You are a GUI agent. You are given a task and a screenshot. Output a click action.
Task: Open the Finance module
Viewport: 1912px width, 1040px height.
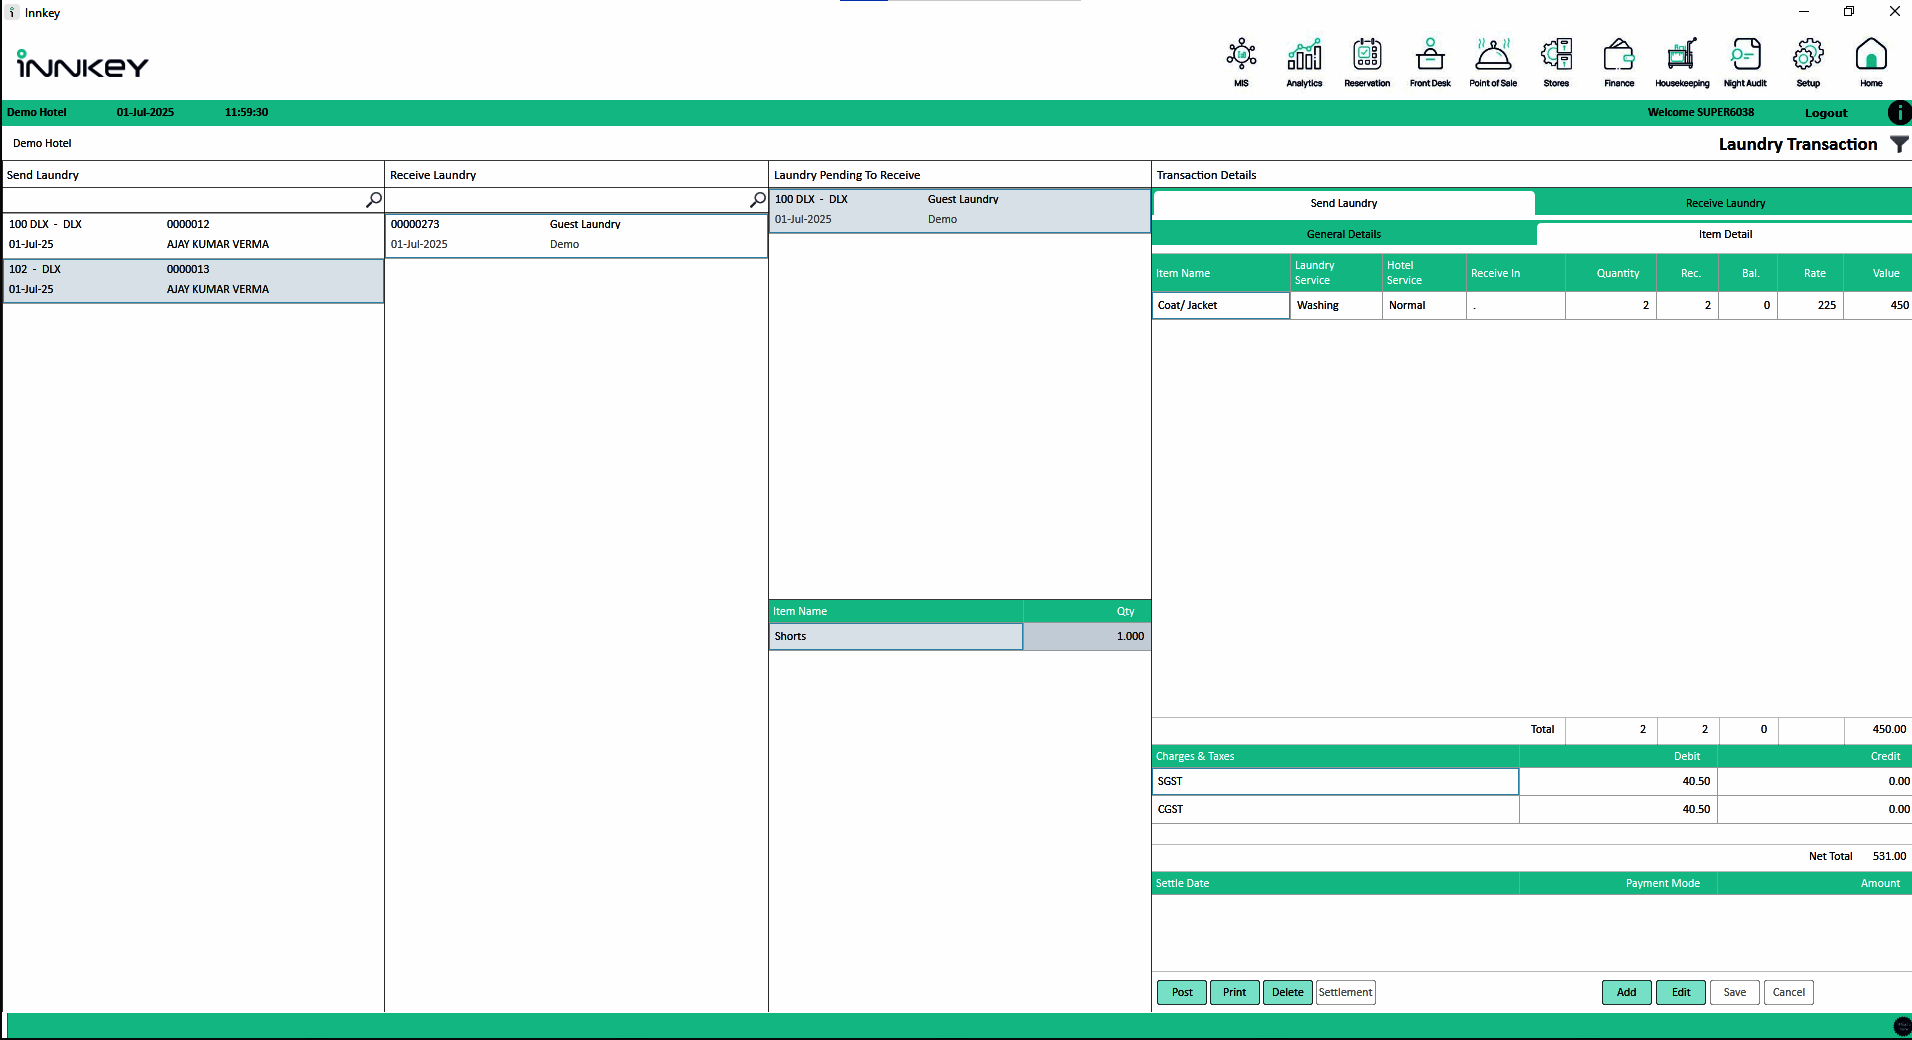[1619, 62]
